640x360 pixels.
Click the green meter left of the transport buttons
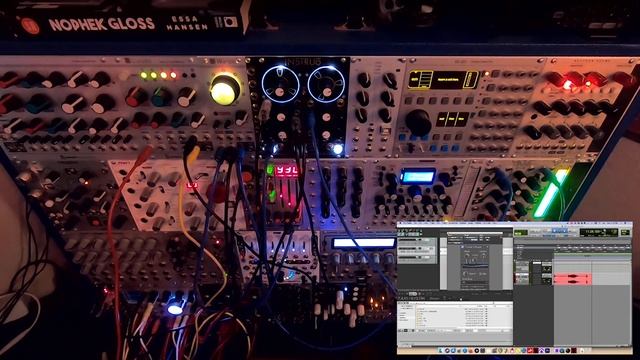point(521,233)
